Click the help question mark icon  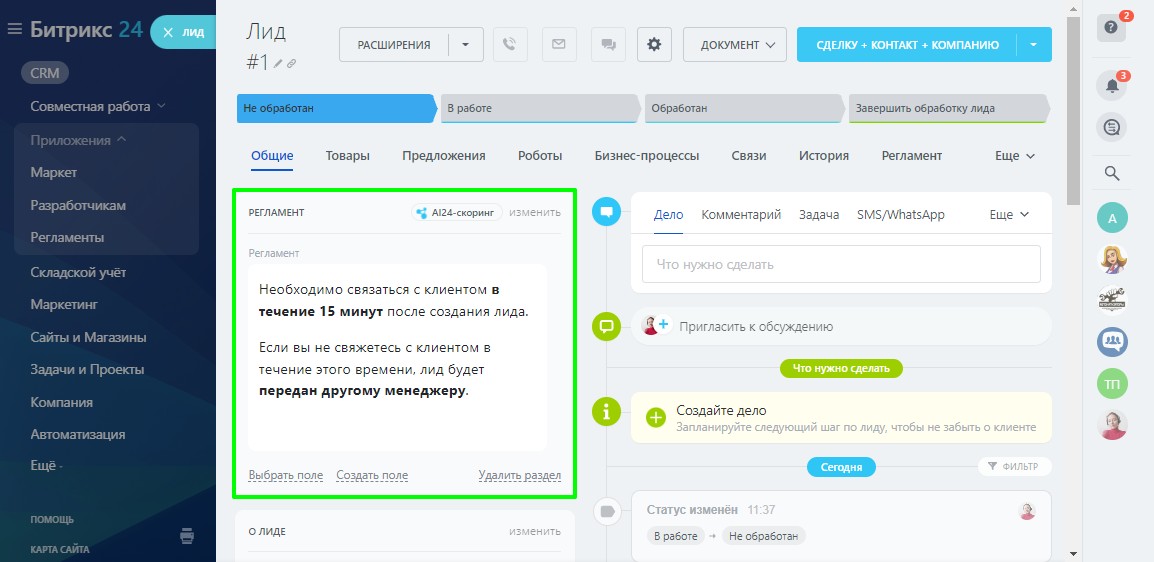pos(1111,27)
